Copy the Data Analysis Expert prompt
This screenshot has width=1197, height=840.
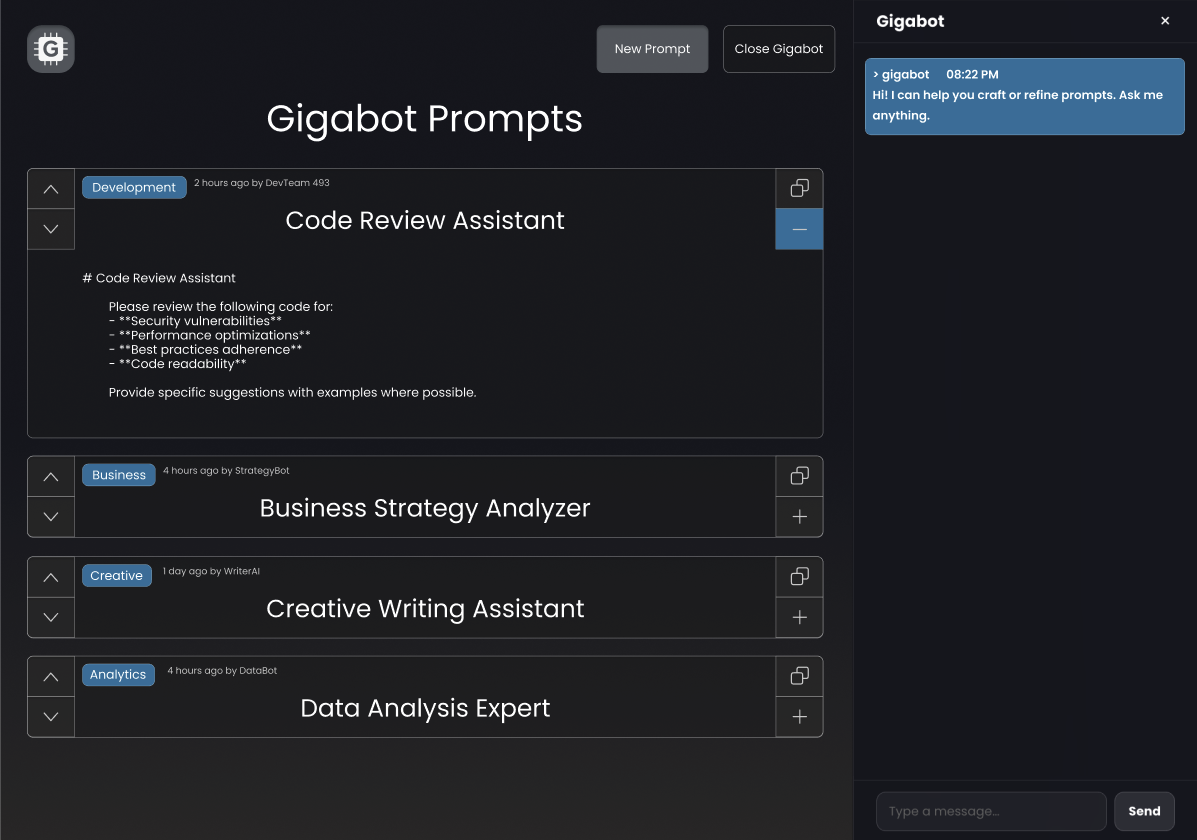[798, 676]
